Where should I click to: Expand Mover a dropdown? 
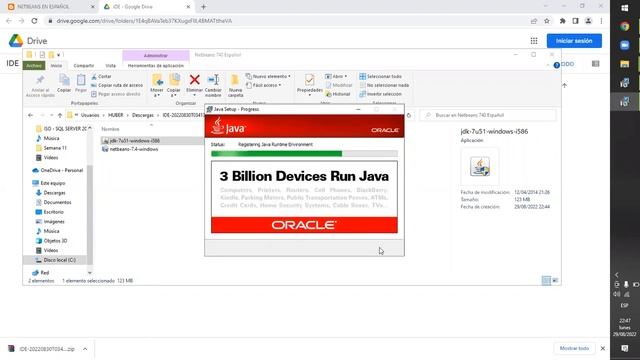157,93
